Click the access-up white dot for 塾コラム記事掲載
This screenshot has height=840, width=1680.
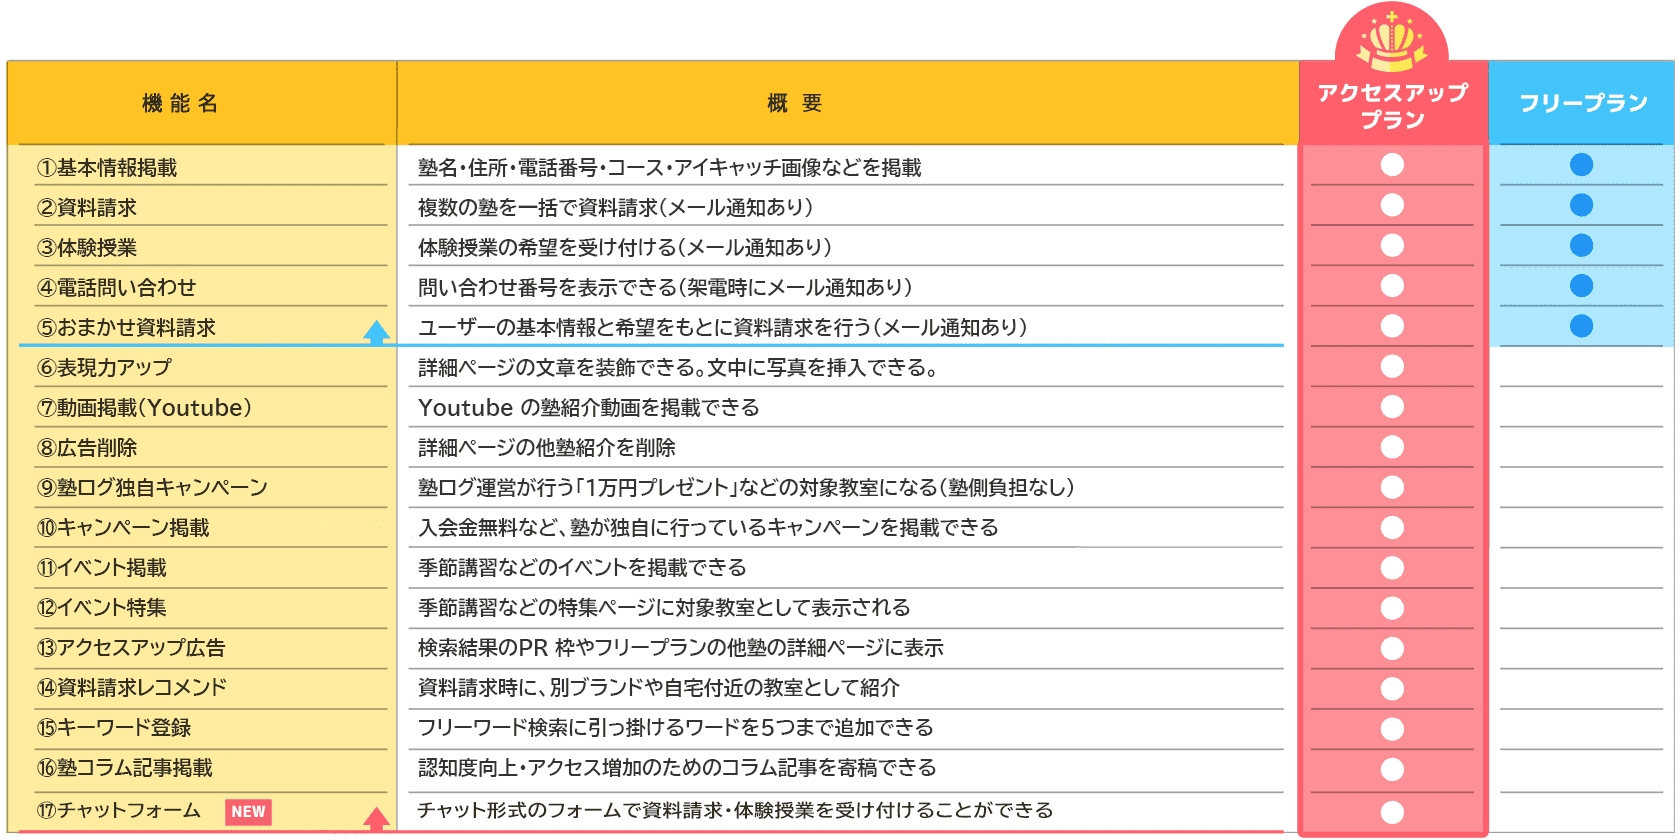click(x=1392, y=769)
